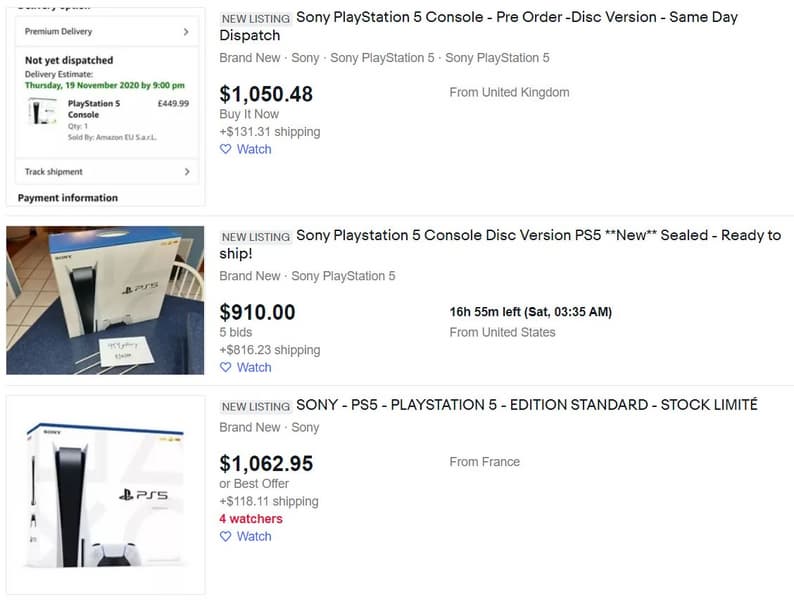Screen dimensions: 794x600
Task: Expand the Premium Delivery chevron arrow
Action: tap(186, 32)
